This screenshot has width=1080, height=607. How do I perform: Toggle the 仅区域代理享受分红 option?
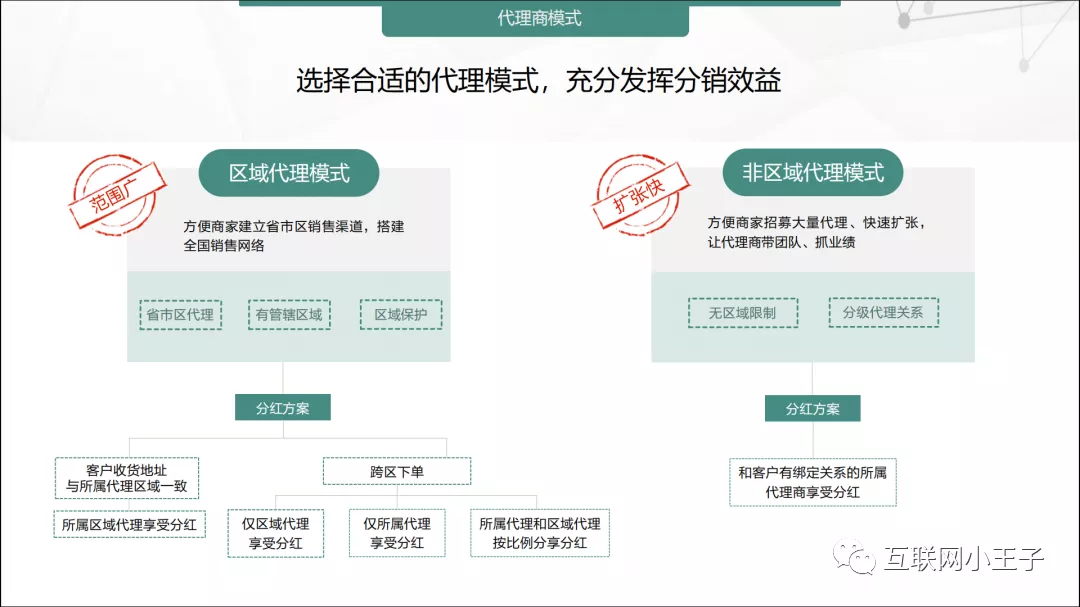276,533
